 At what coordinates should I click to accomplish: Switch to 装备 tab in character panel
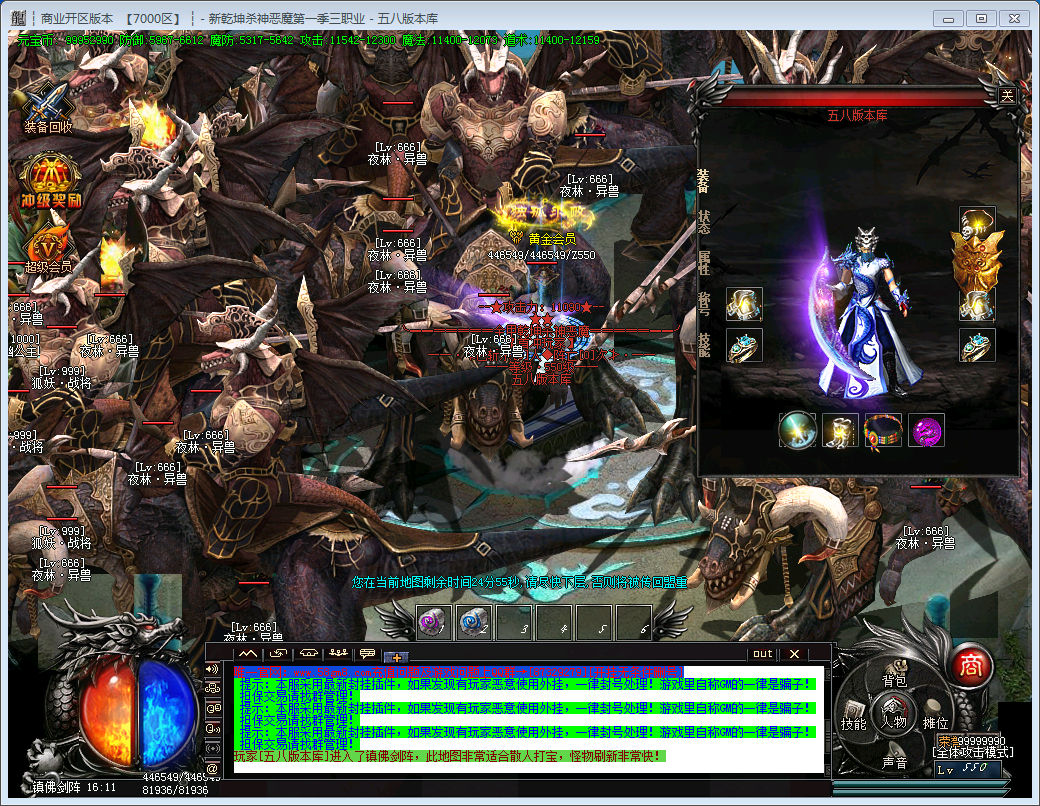703,181
